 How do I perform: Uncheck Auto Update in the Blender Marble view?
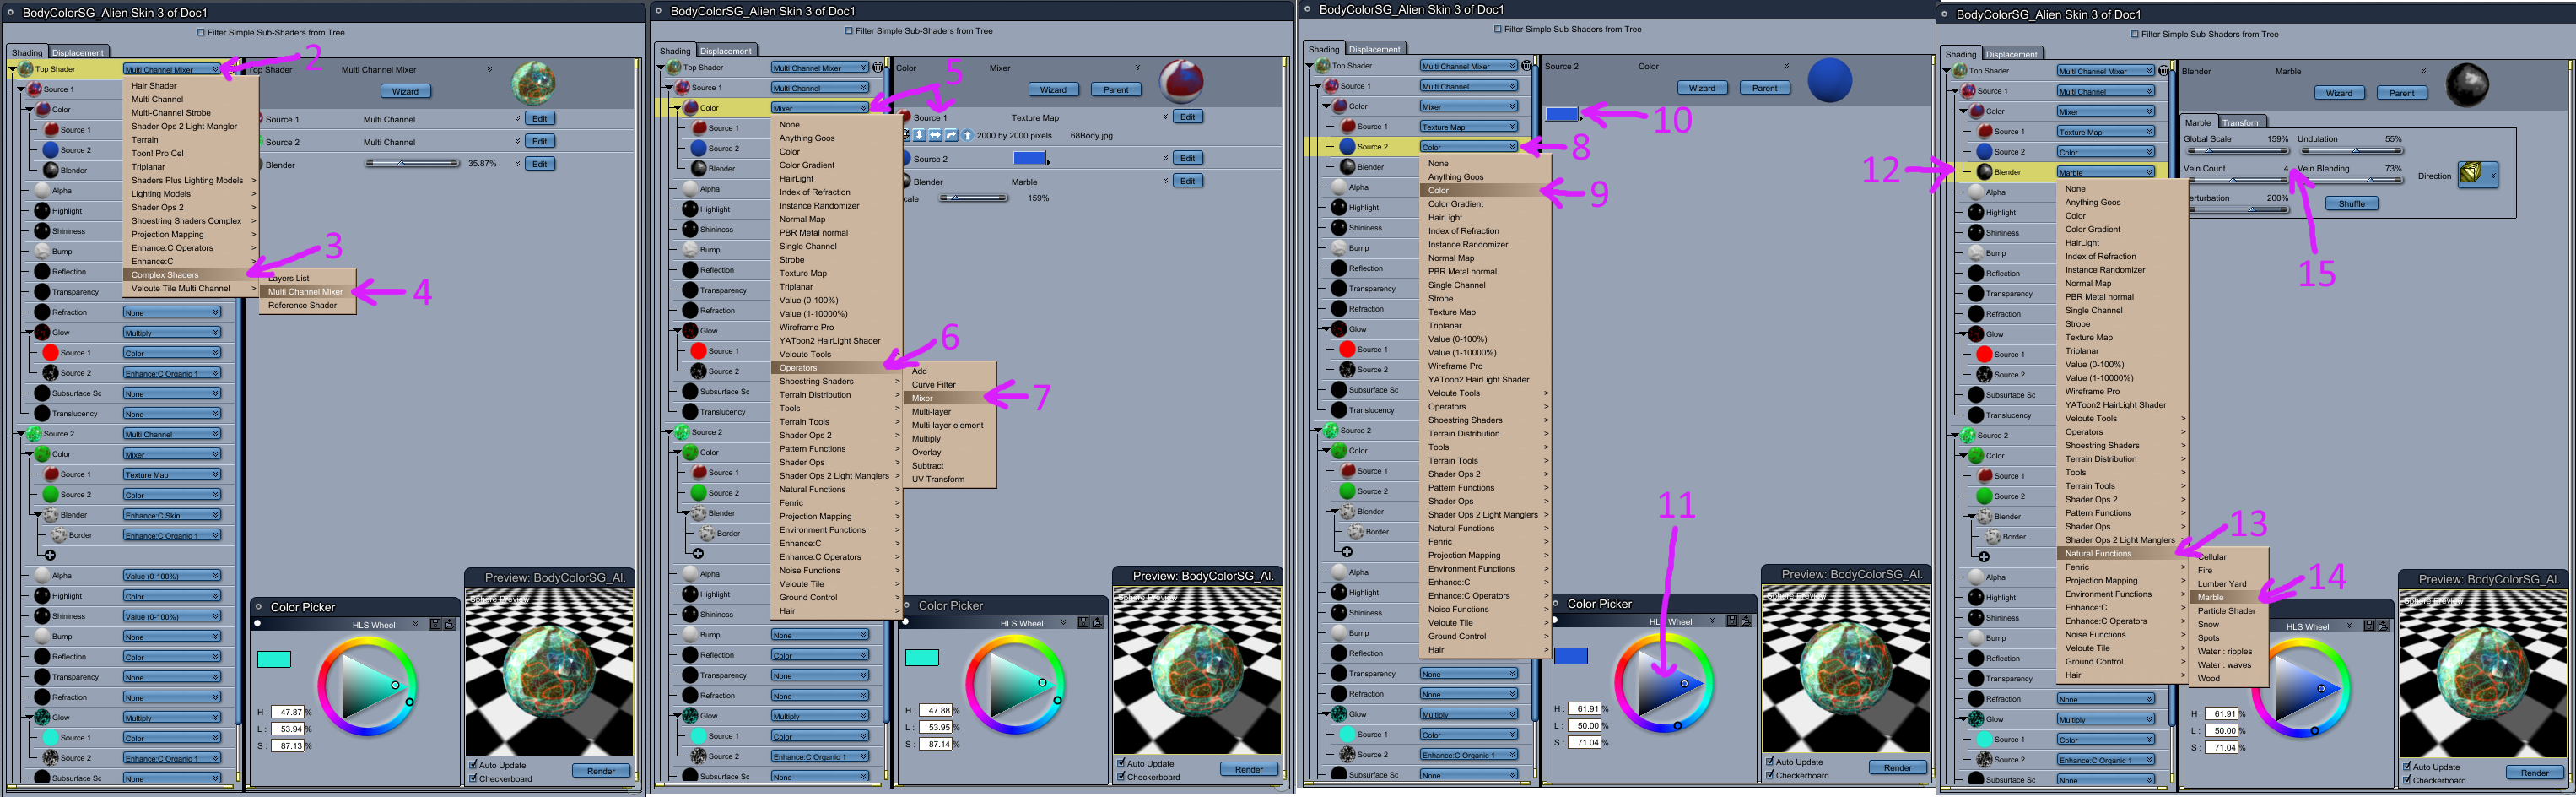2408,767
